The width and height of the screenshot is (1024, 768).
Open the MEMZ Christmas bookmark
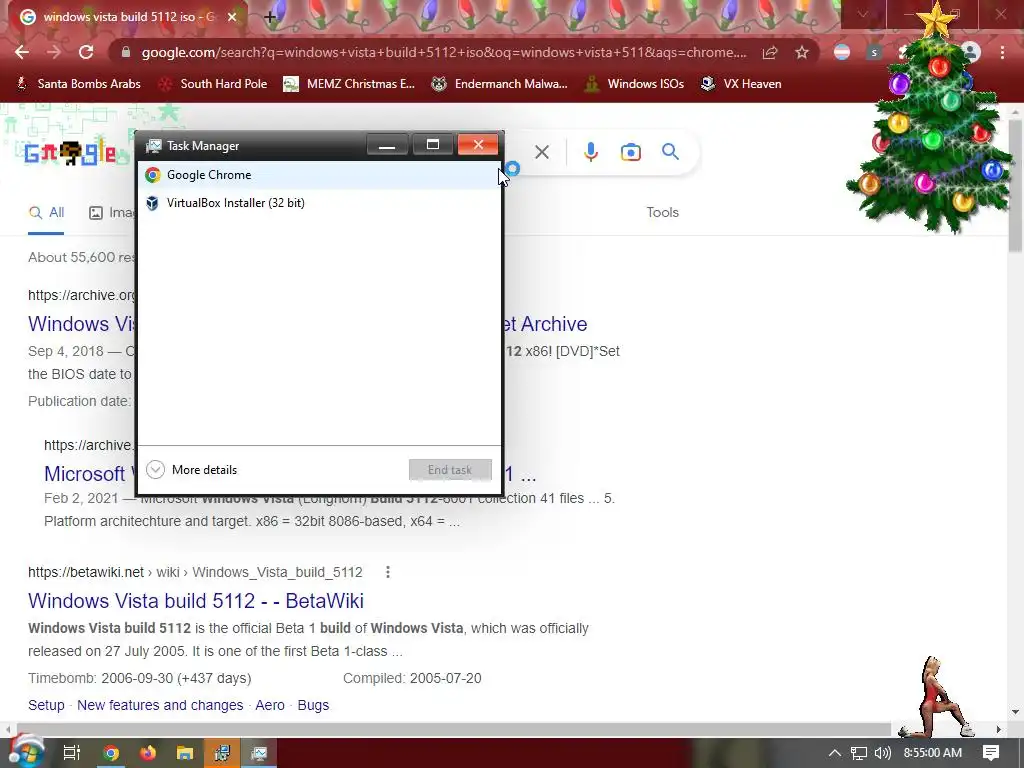[349, 84]
